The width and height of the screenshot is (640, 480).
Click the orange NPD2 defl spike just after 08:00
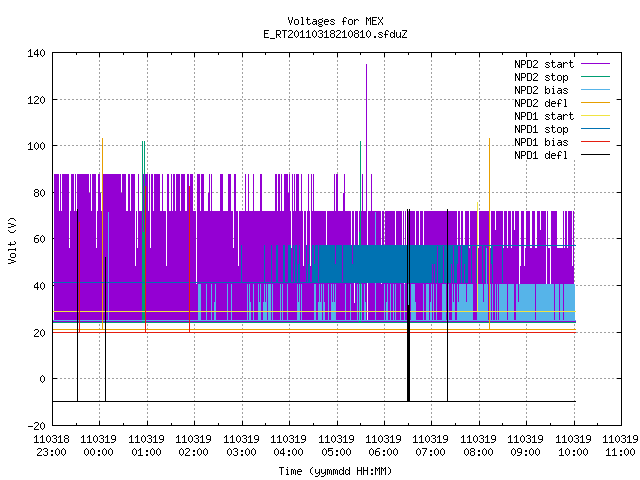click(x=489, y=233)
